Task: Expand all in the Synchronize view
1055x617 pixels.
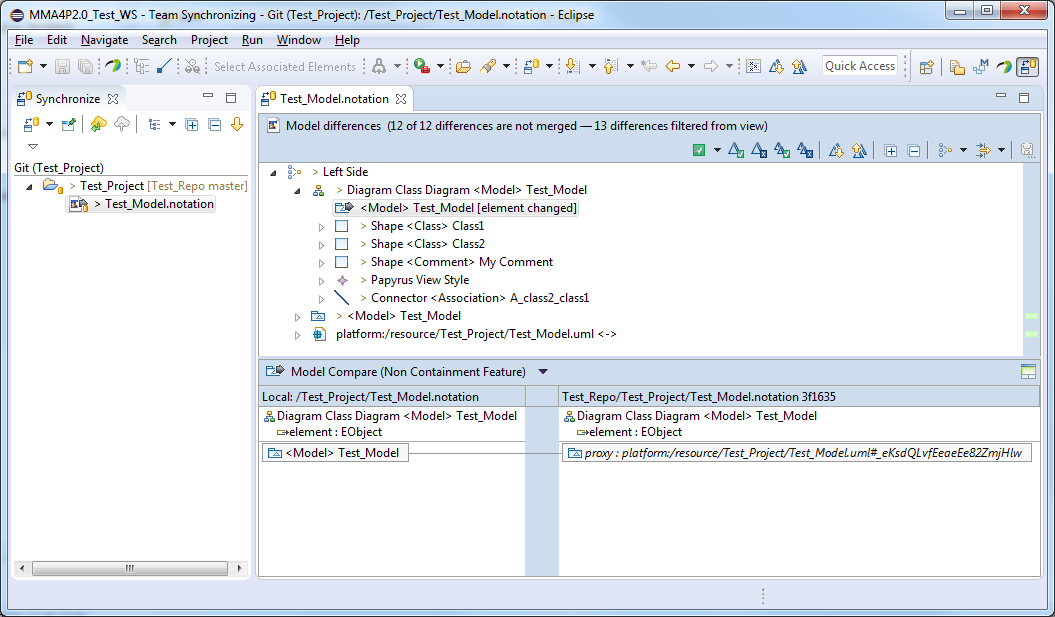Action: coord(192,124)
